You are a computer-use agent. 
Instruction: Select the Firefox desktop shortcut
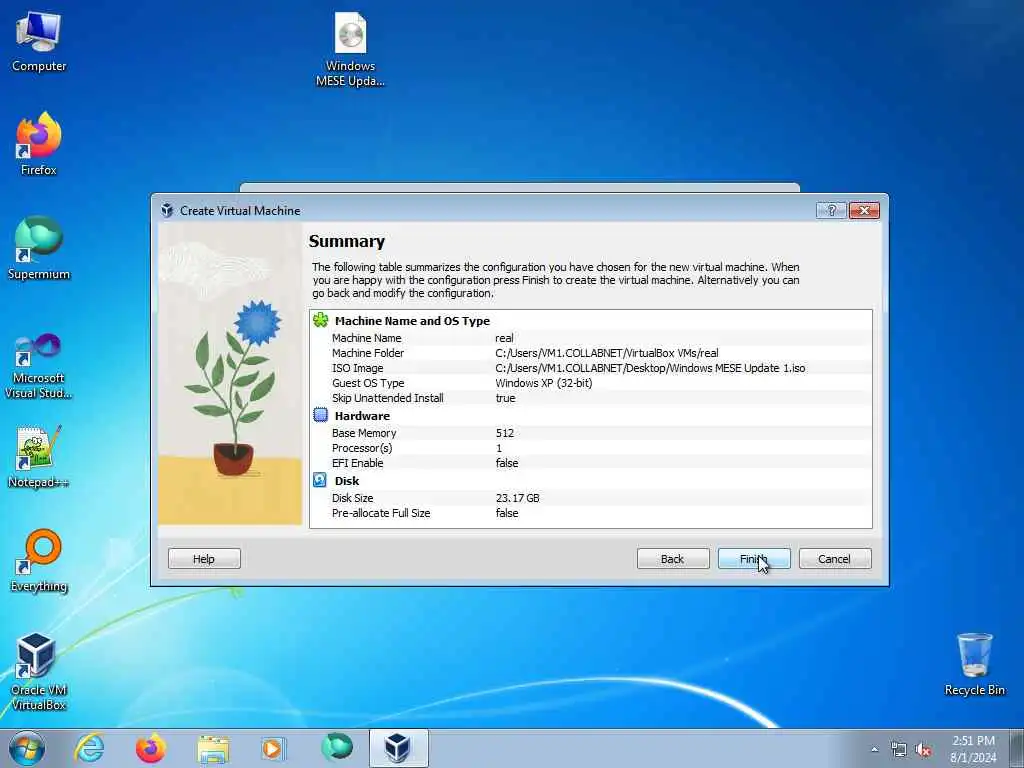click(39, 144)
